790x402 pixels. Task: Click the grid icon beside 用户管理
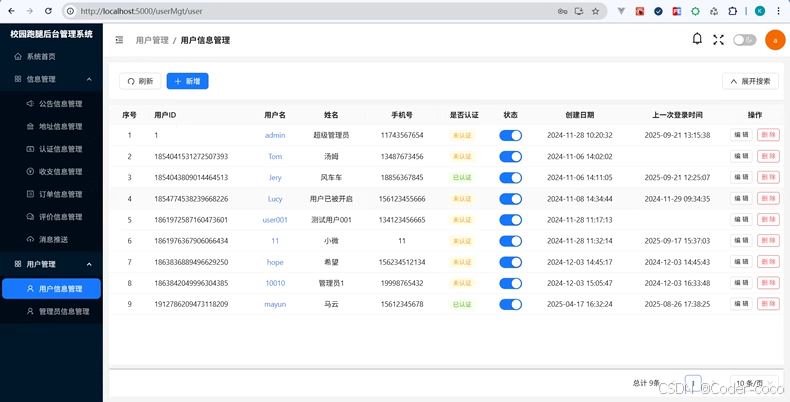point(18,264)
